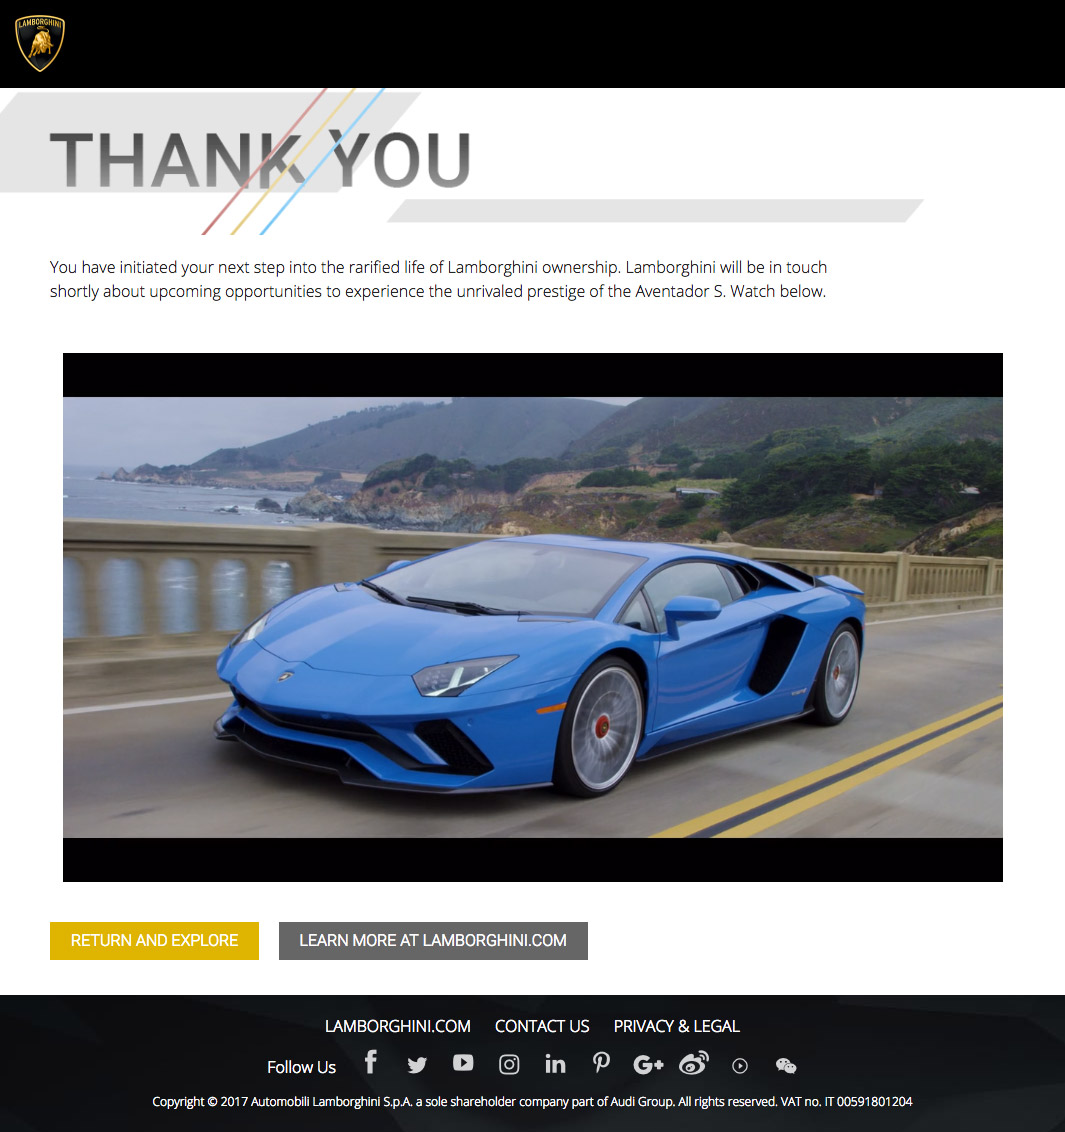Click the circled play icon in footer
The height and width of the screenshot is (1132, 1065).
coord(740,1066)
